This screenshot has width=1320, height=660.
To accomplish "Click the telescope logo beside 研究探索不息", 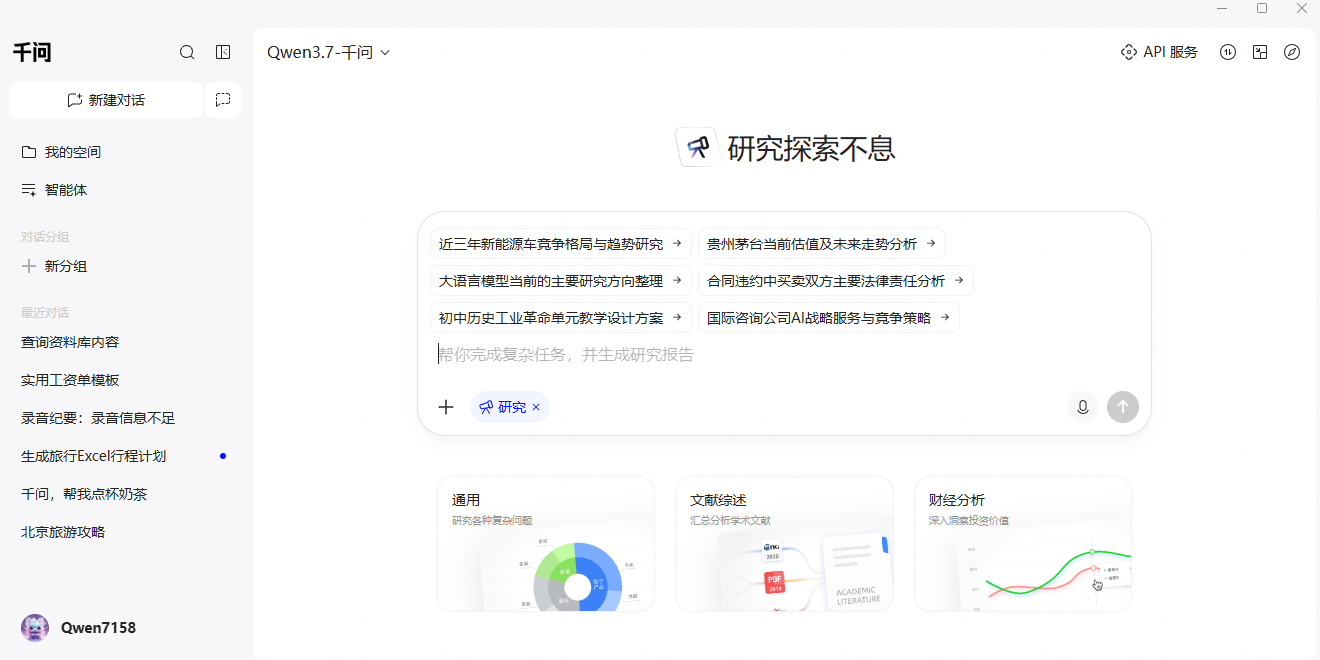I will click(697, 147).
